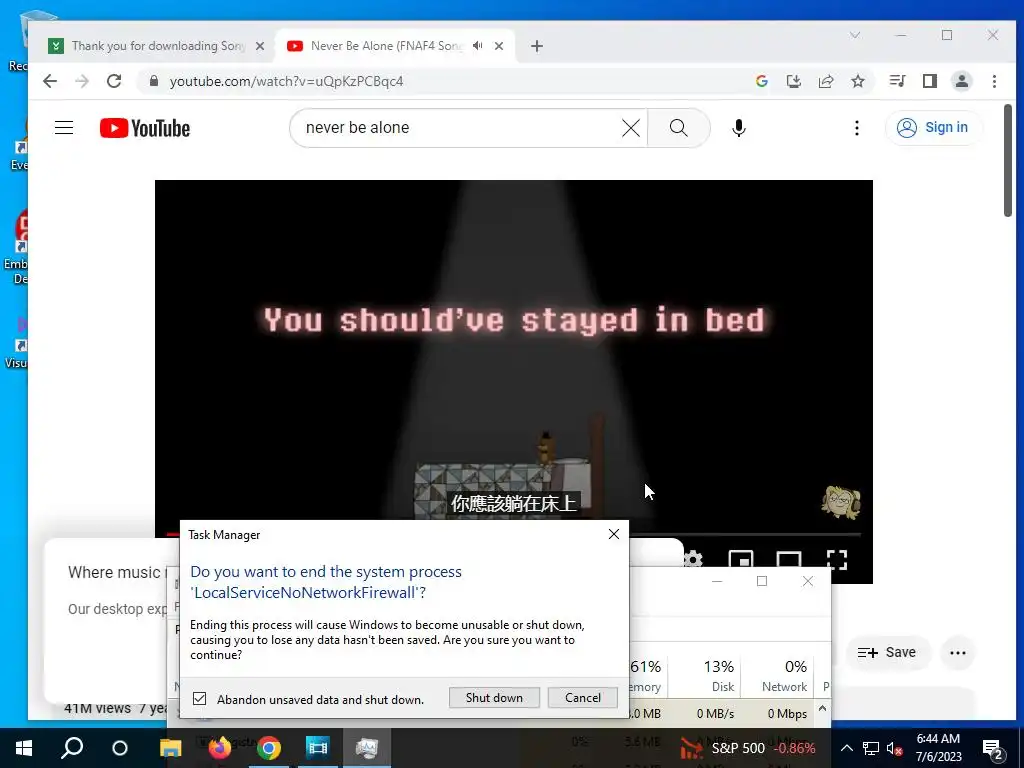This screenshot has width=1024, height=768.
Task: Maximize the Task Manager window
Action: coord(761,581)
